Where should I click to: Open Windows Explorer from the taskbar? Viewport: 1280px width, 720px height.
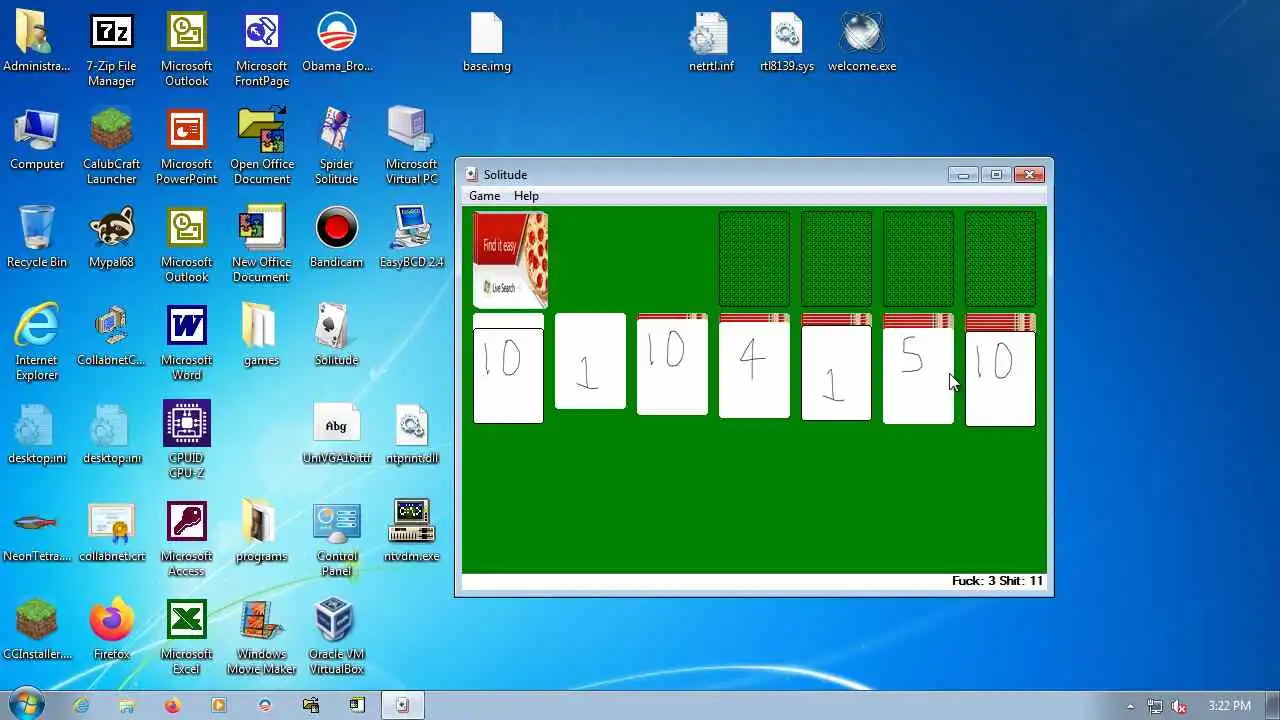[x=127, y=705]
